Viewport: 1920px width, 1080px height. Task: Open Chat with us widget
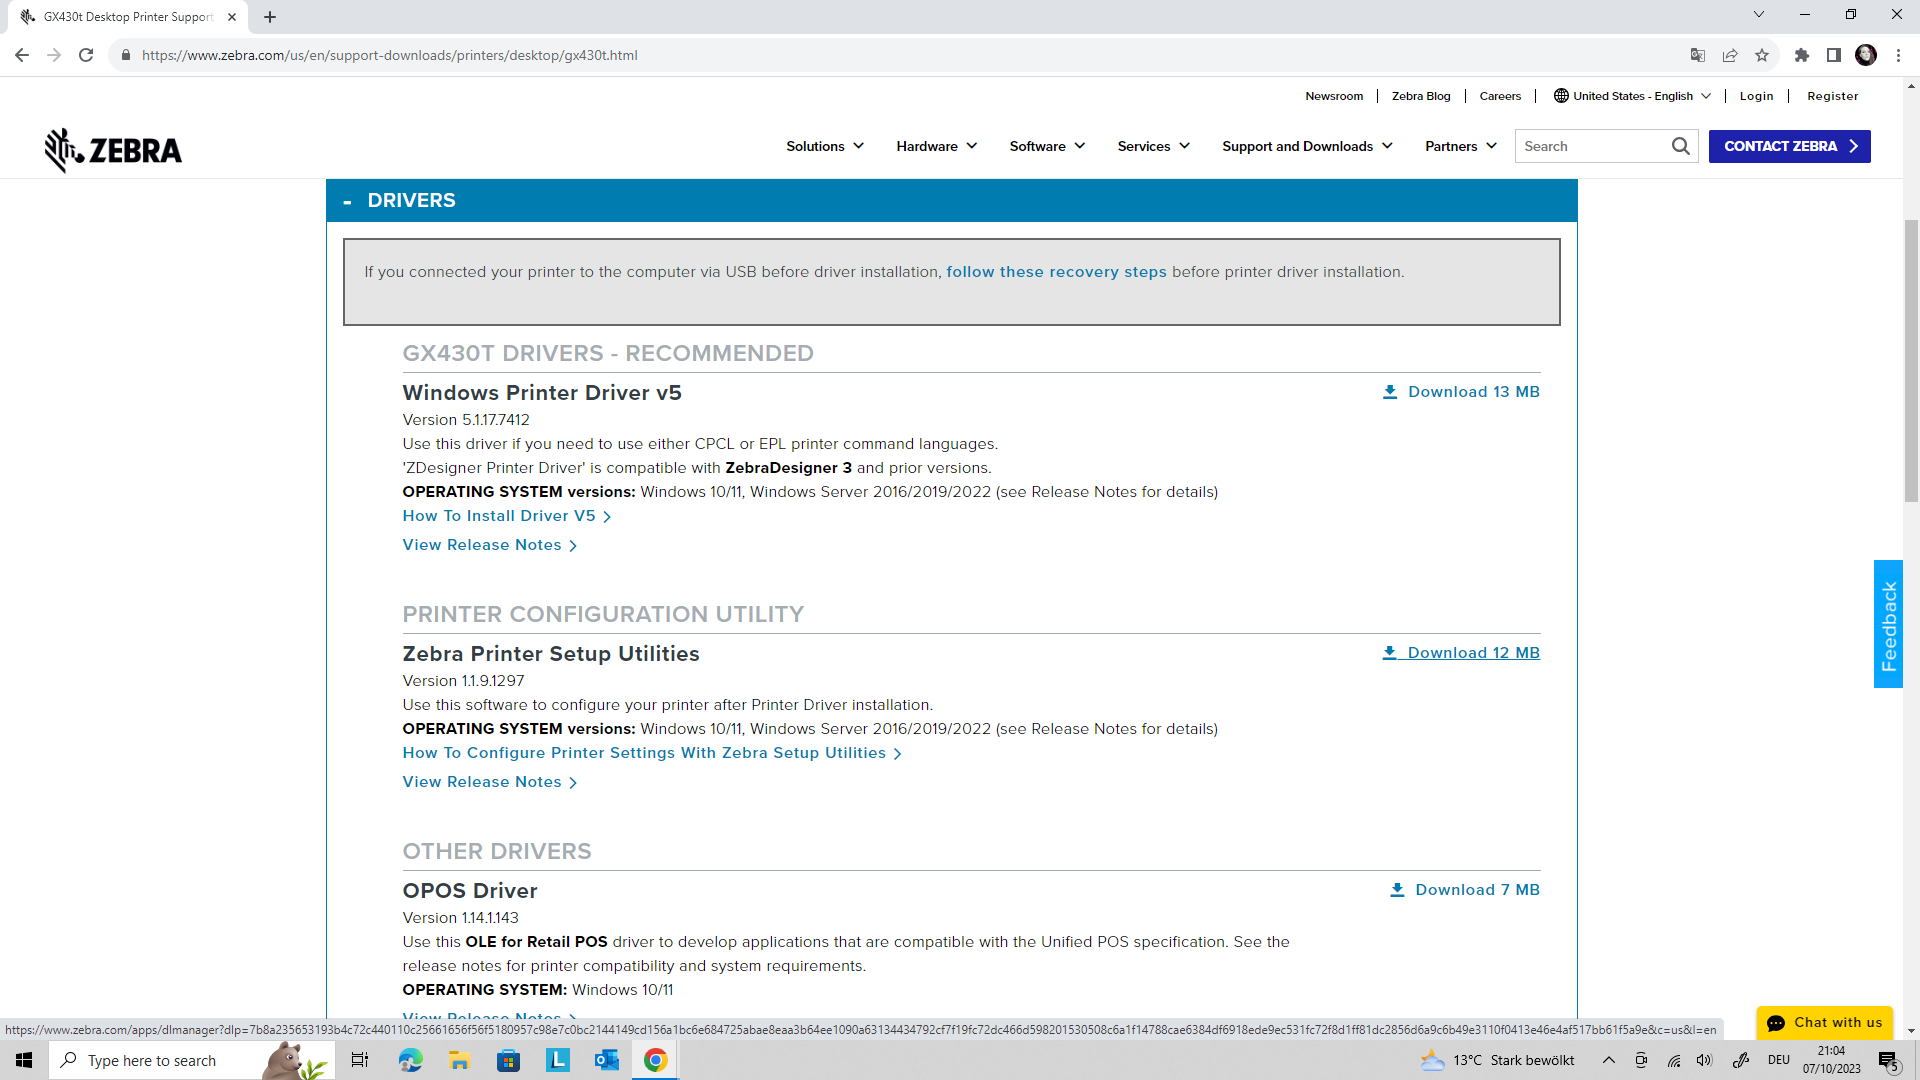[1825, 1022]
